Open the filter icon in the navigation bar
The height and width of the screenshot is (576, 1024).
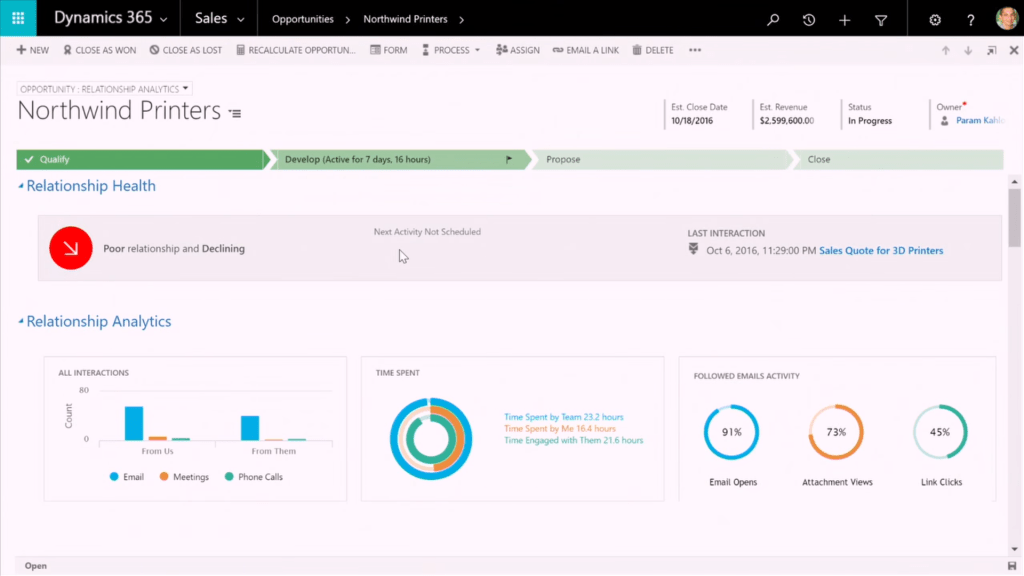tap(880, 18)
